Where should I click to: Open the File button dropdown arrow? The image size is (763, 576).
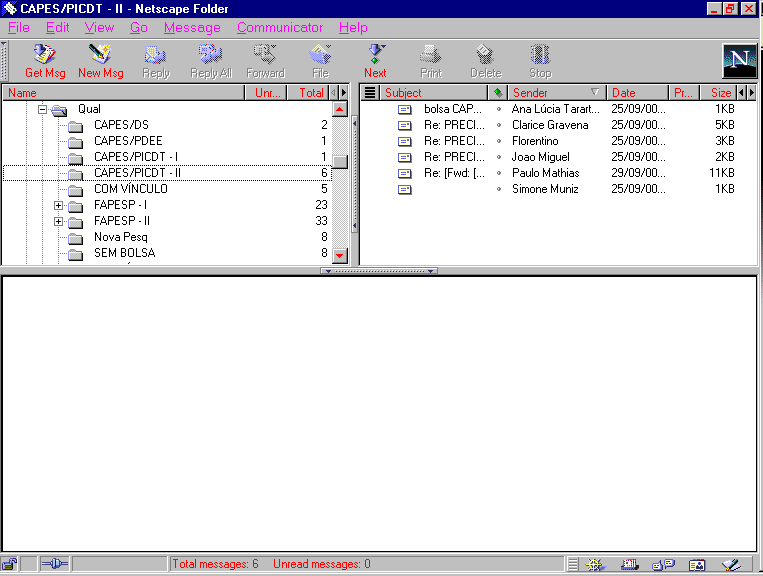click(x=329, y=47)
